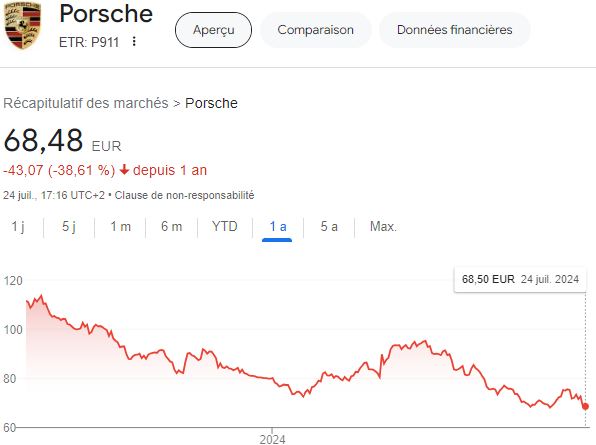Click the 2024 marker on chart axis
Screen dimensions: 596x445
(x=272, y=439)
